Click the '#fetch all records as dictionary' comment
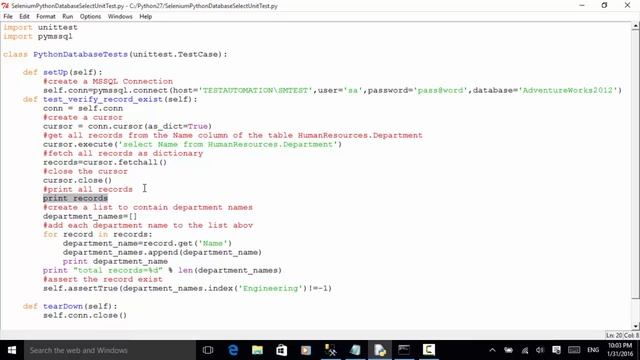 [123, 153]
